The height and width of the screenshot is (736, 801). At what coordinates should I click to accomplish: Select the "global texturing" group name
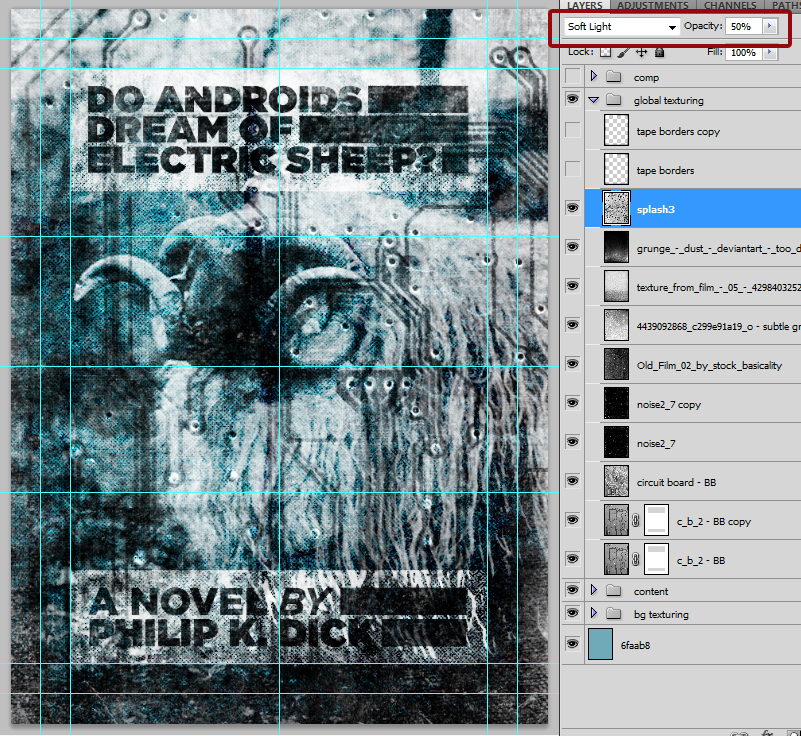pos(669,101)
